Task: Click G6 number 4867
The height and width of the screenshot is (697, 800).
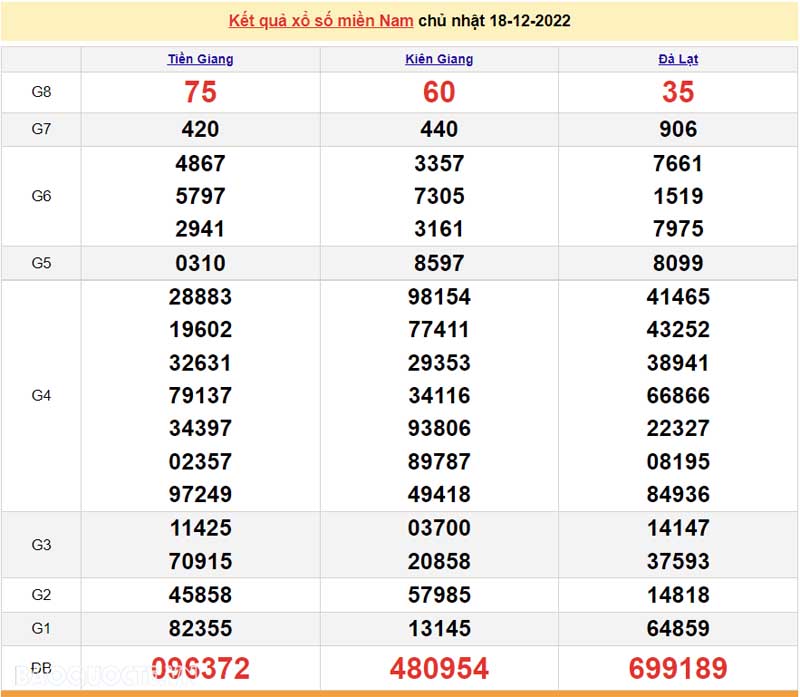Action: (x=201, y=164)
